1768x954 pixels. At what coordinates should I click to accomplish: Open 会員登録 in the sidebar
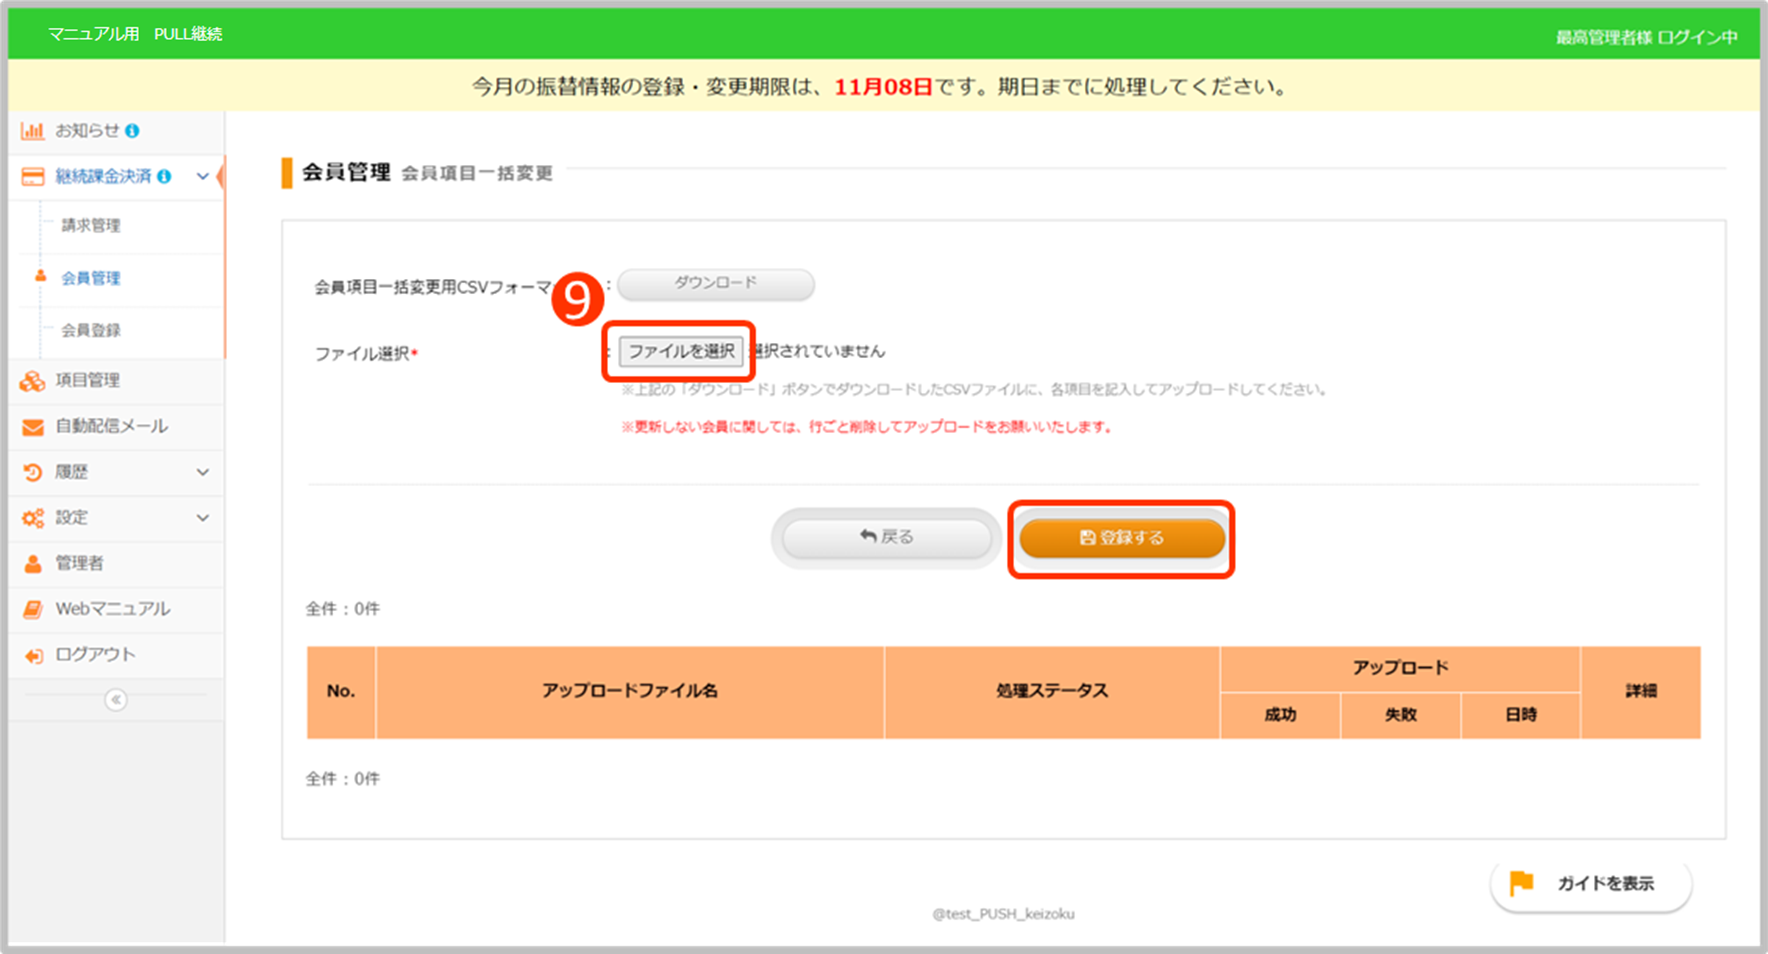pyautogui.click(x=91, y=330)
